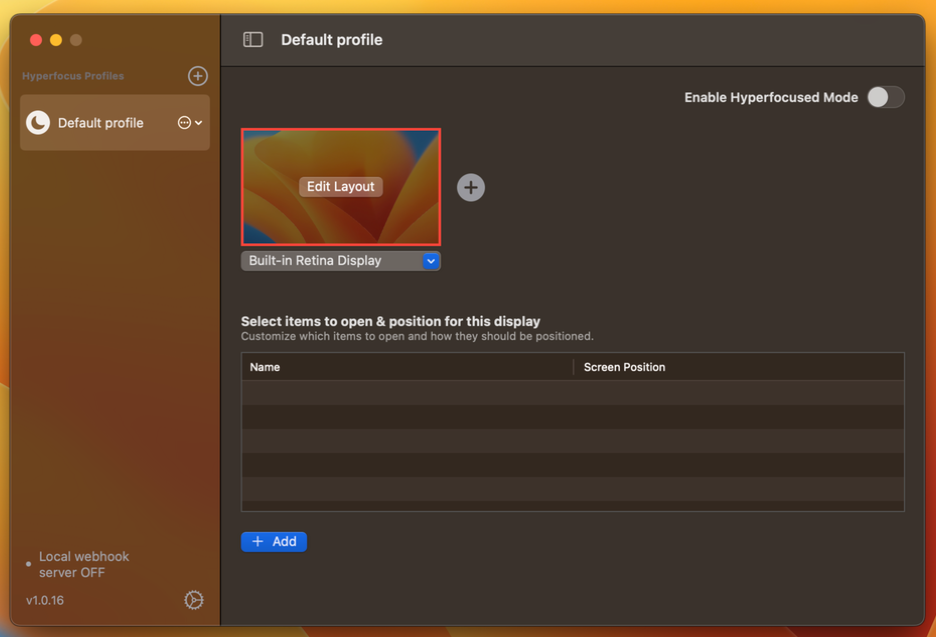Select the display wallpaper thumbnail

point(341,187)
